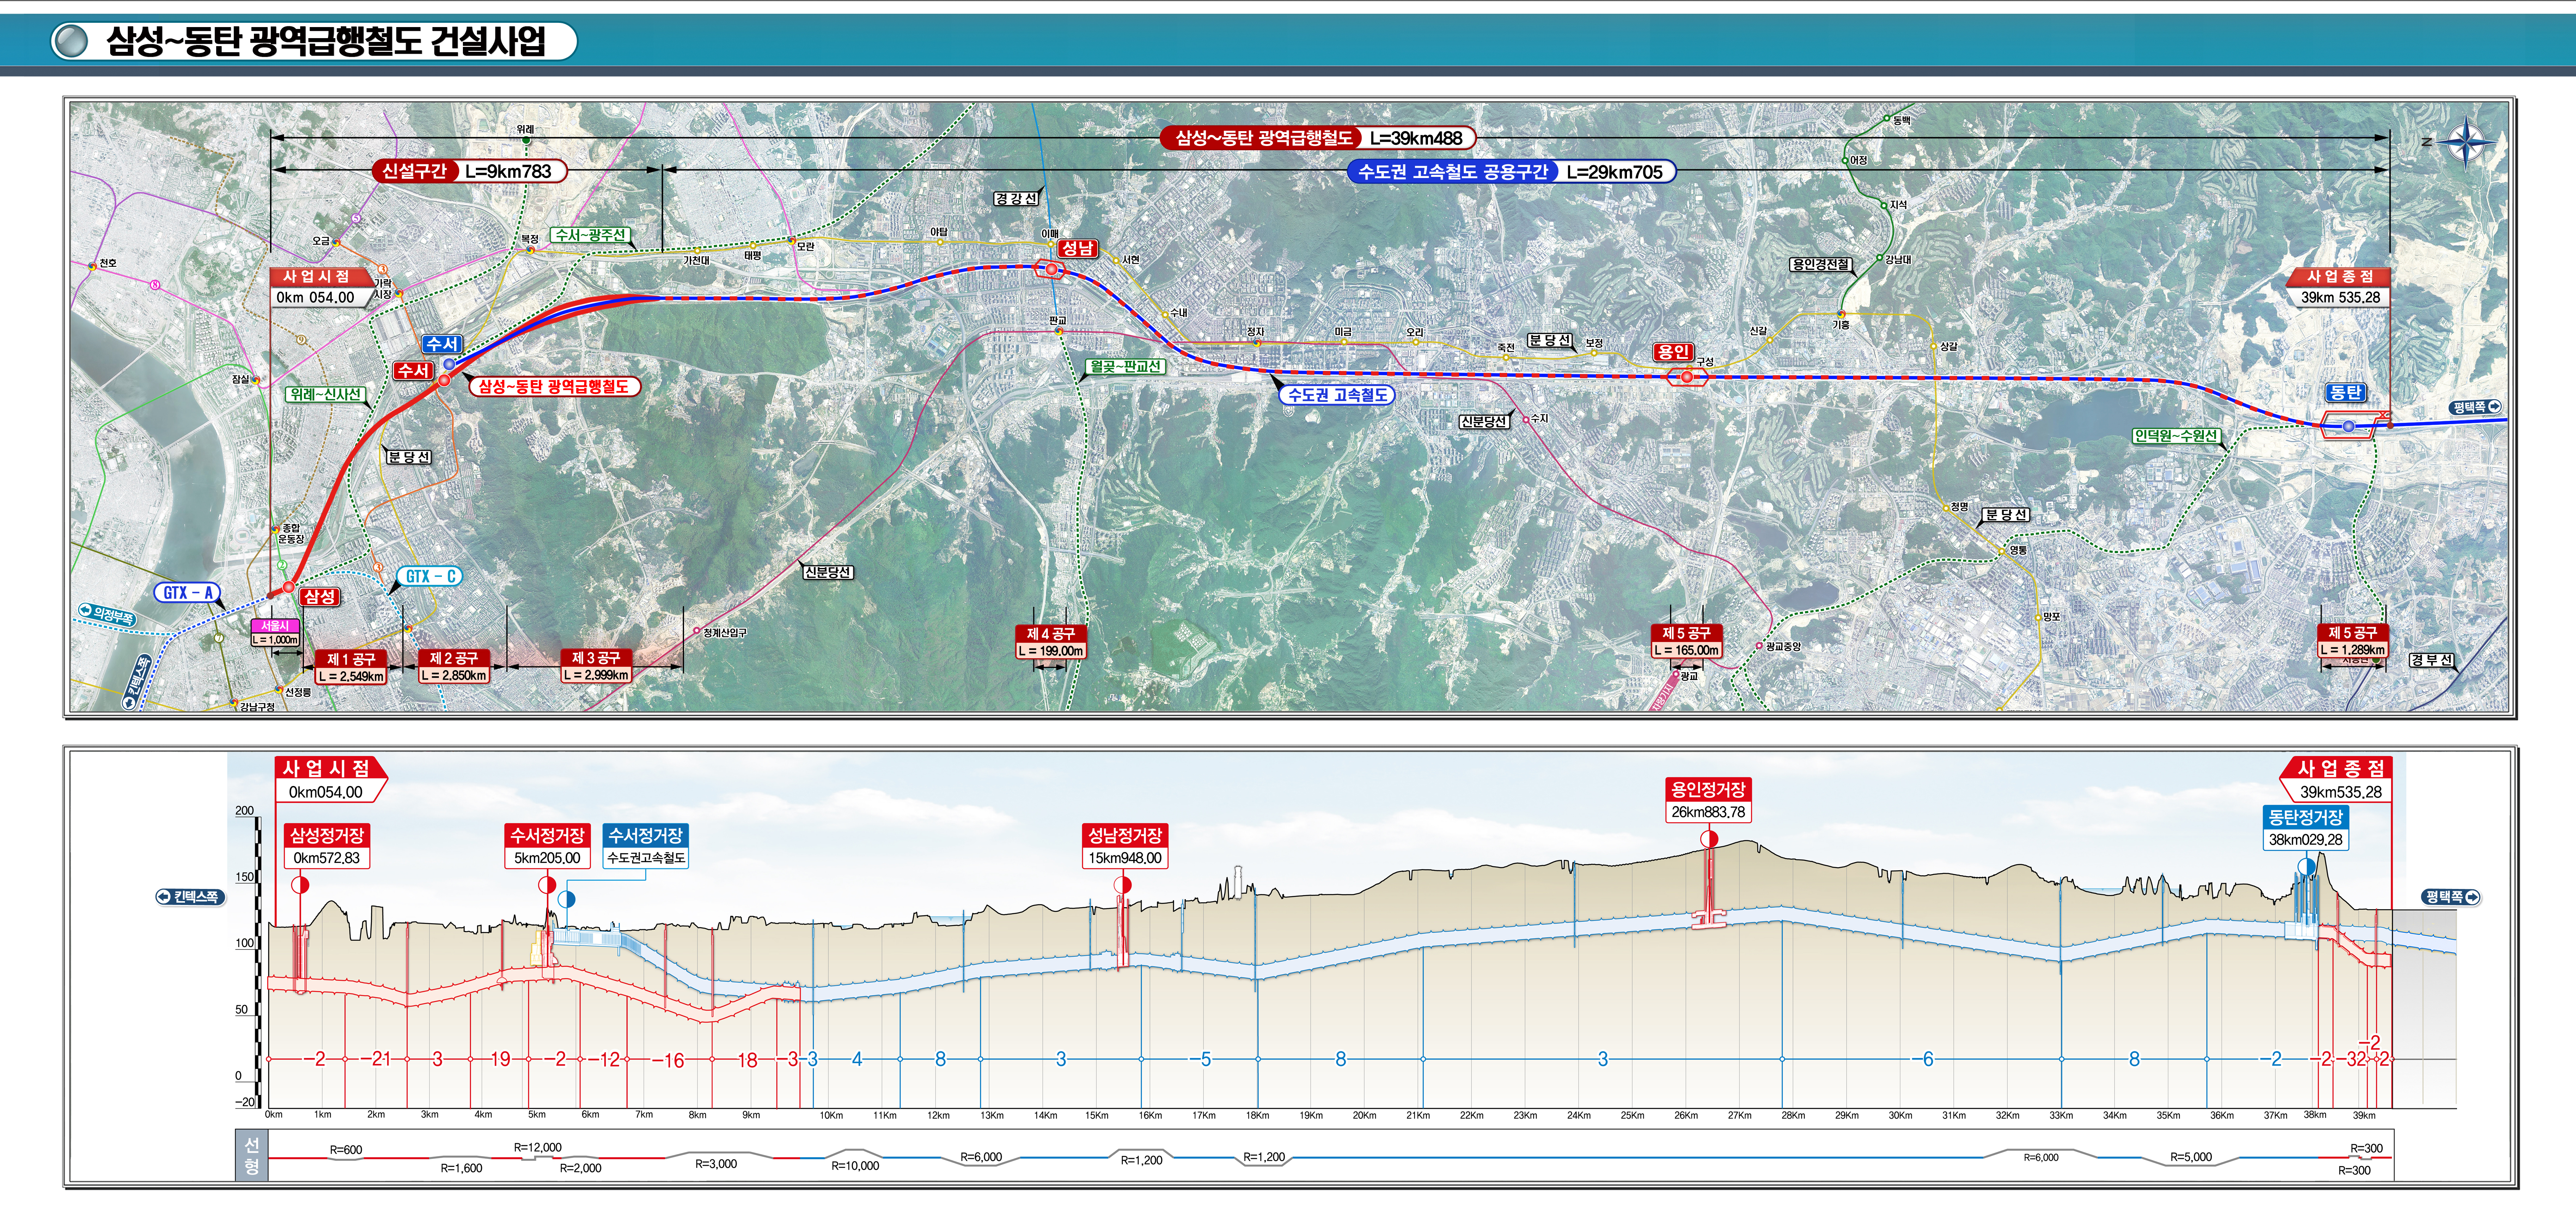2576x1216 pixels.
Task: Click the 경부선 line label
Action: [2431, 660]
